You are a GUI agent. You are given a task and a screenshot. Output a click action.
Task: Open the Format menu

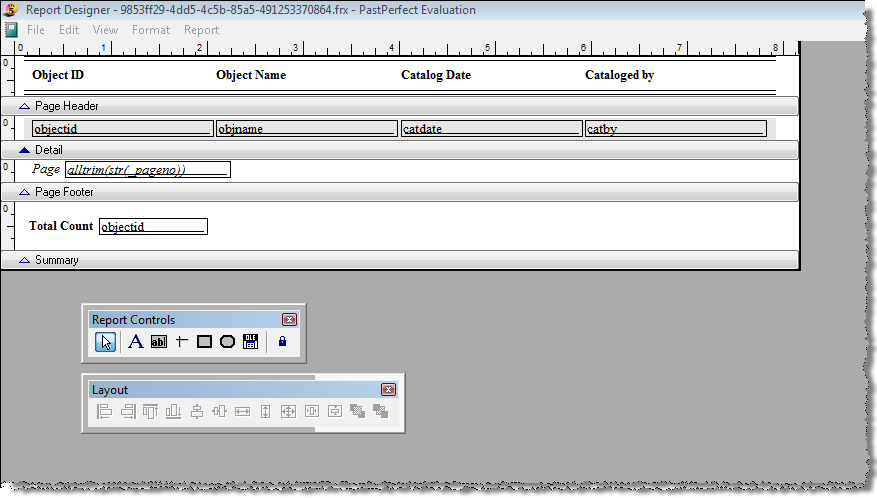pos(151,30)
